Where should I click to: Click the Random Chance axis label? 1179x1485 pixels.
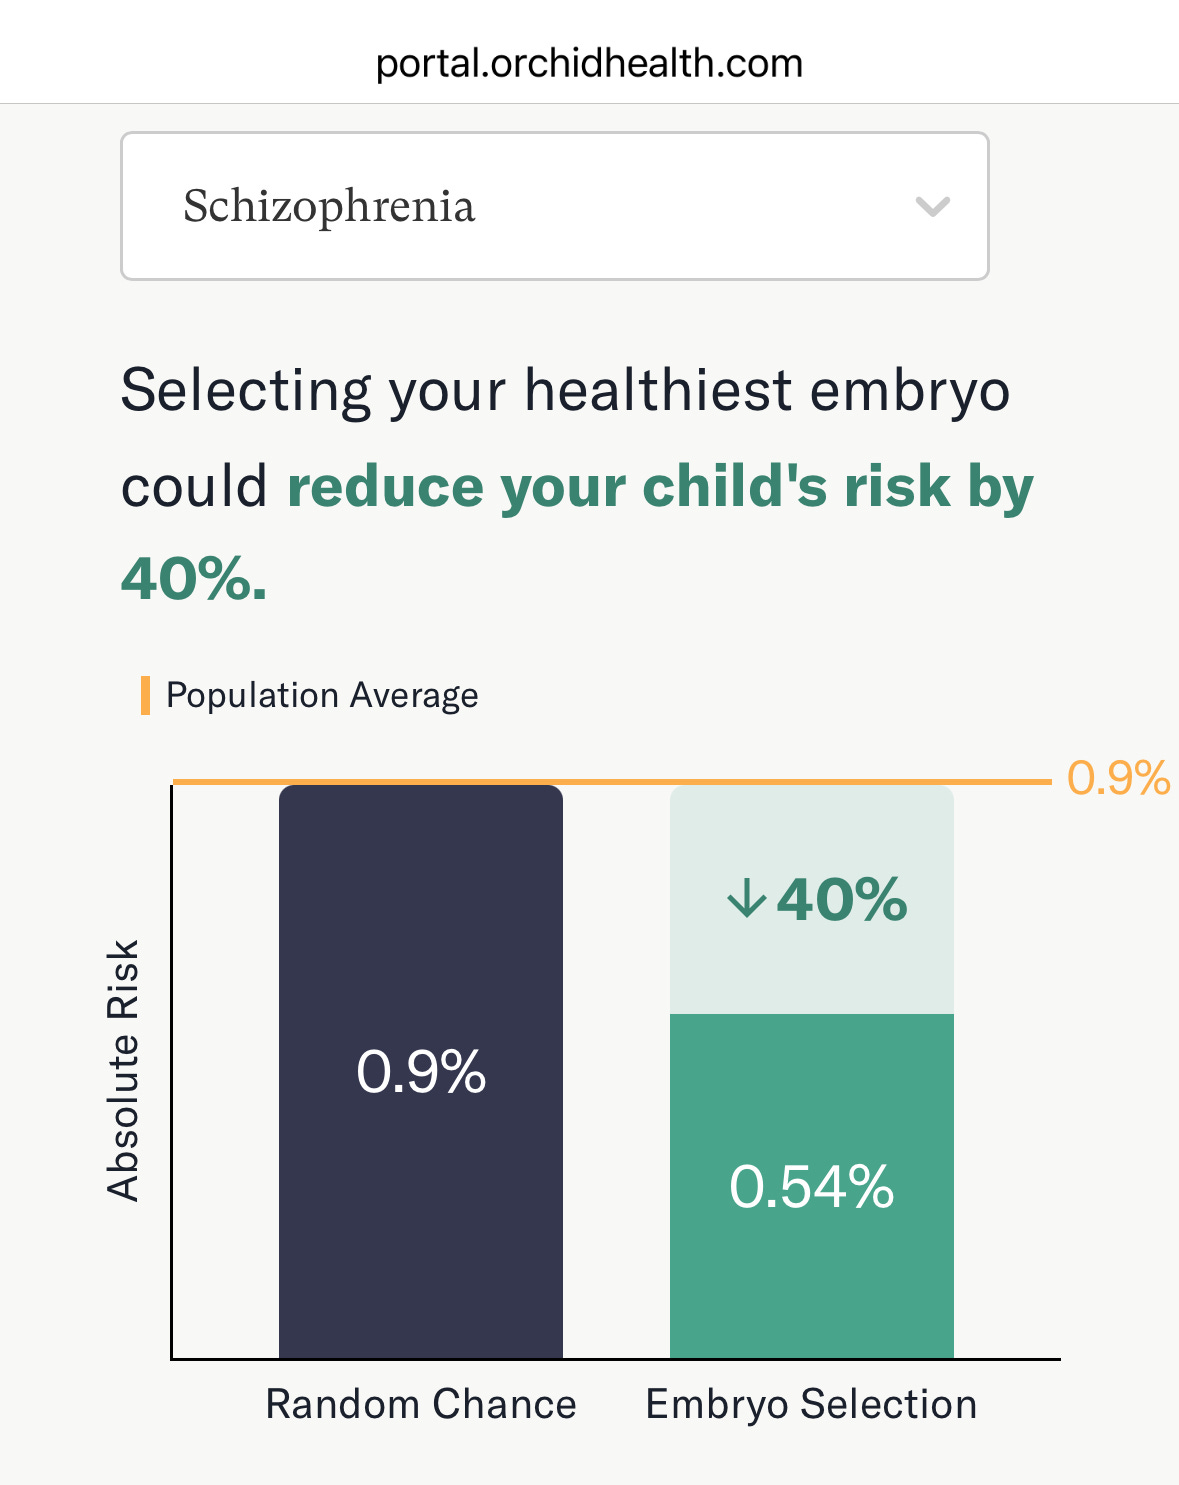[421, 1402]
